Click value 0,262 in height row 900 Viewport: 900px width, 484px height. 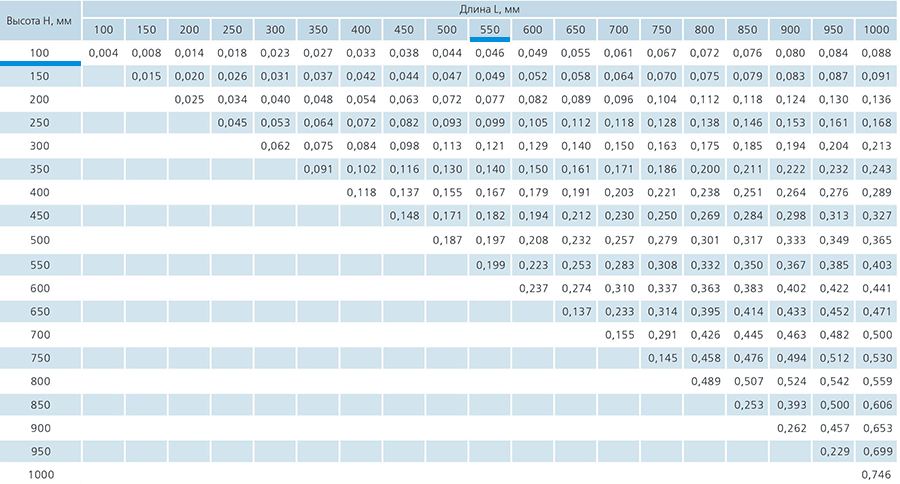tap(791, 428)
